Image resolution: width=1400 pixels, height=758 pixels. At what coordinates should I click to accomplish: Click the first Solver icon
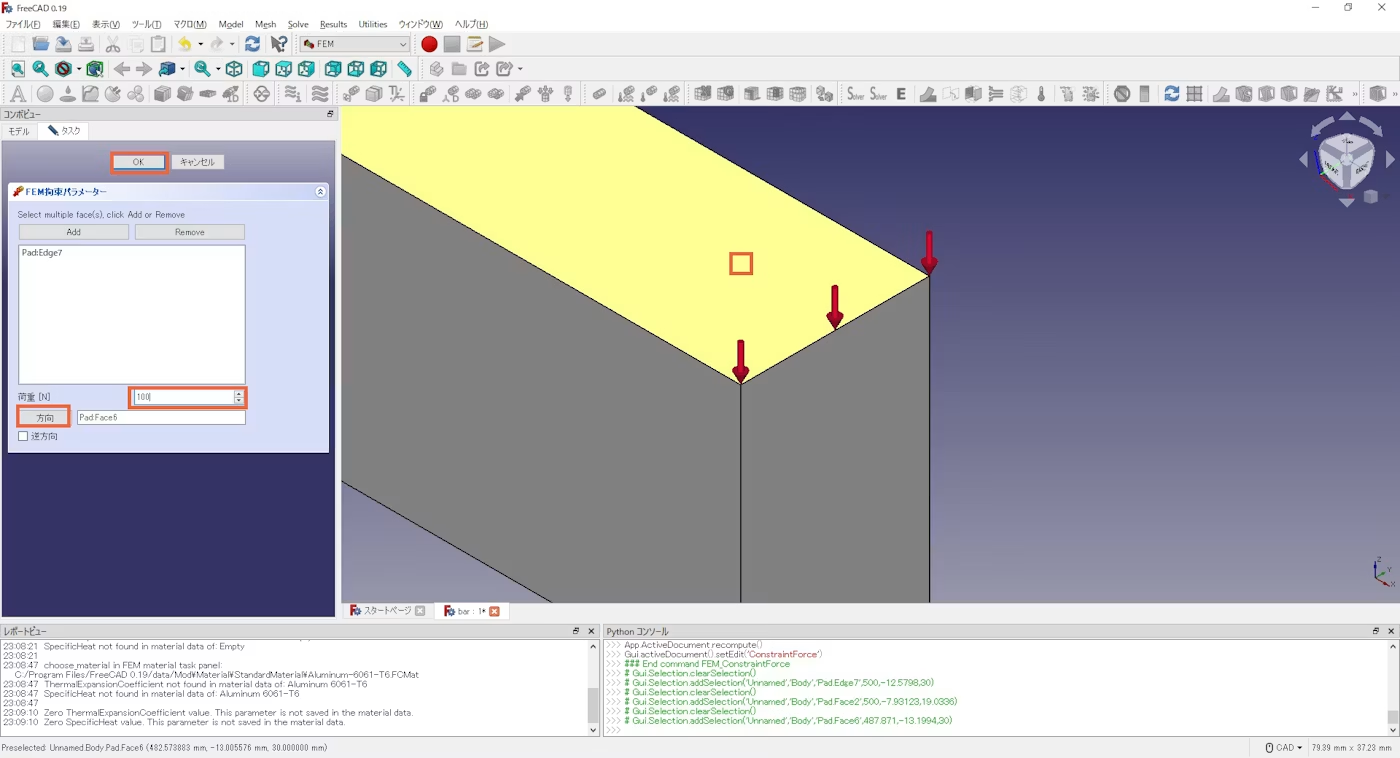click(x=855, y=94)
